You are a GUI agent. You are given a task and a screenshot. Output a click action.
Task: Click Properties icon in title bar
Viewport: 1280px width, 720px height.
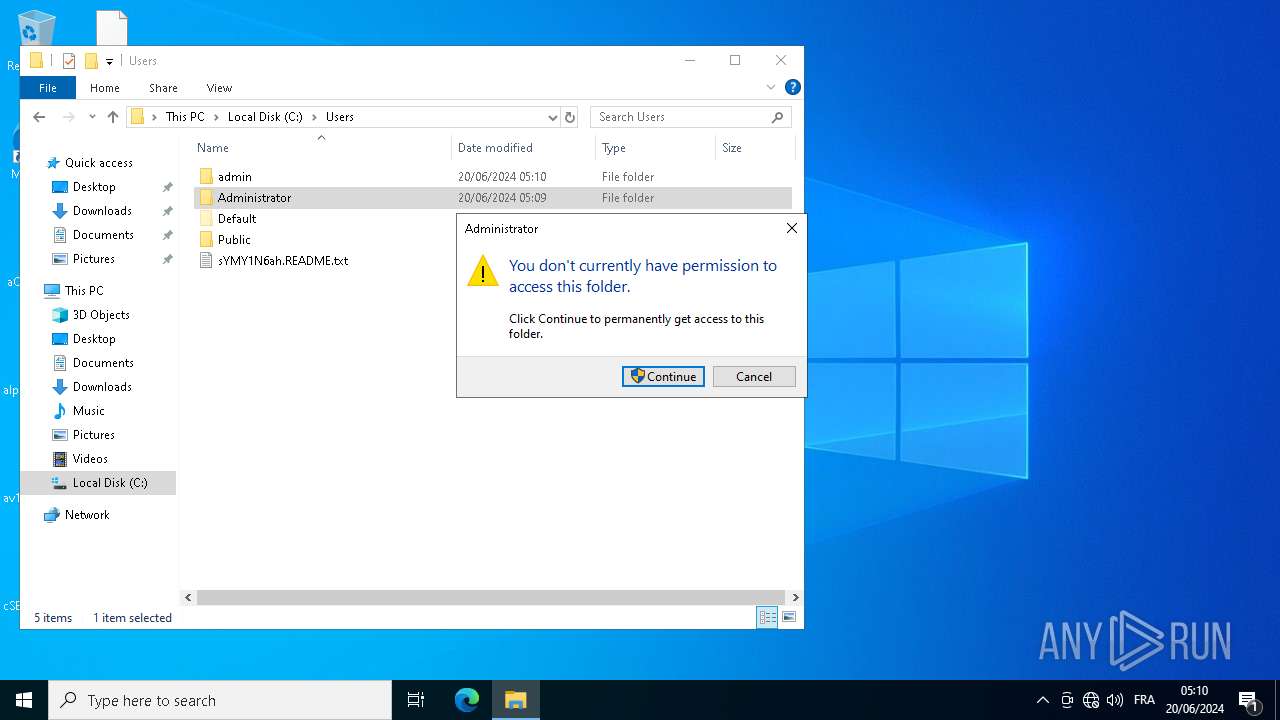pos(69,61)
